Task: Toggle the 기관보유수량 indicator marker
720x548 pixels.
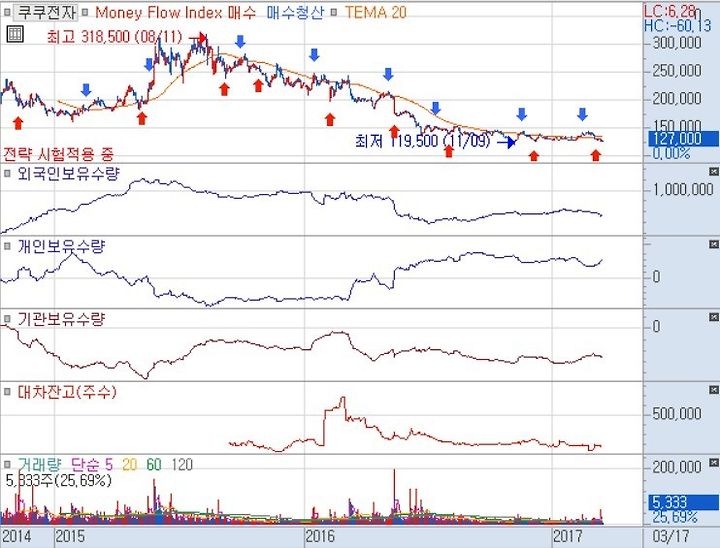Action: tap(7, 319)
